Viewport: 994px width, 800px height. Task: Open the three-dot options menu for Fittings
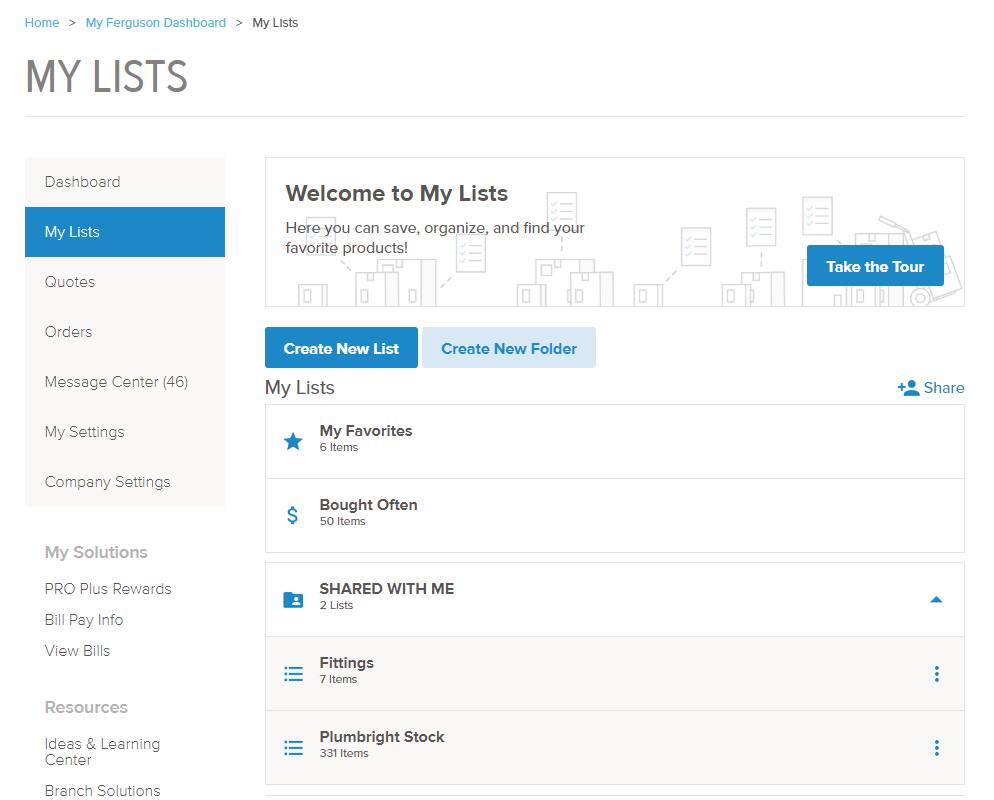(x=937, y=673)
